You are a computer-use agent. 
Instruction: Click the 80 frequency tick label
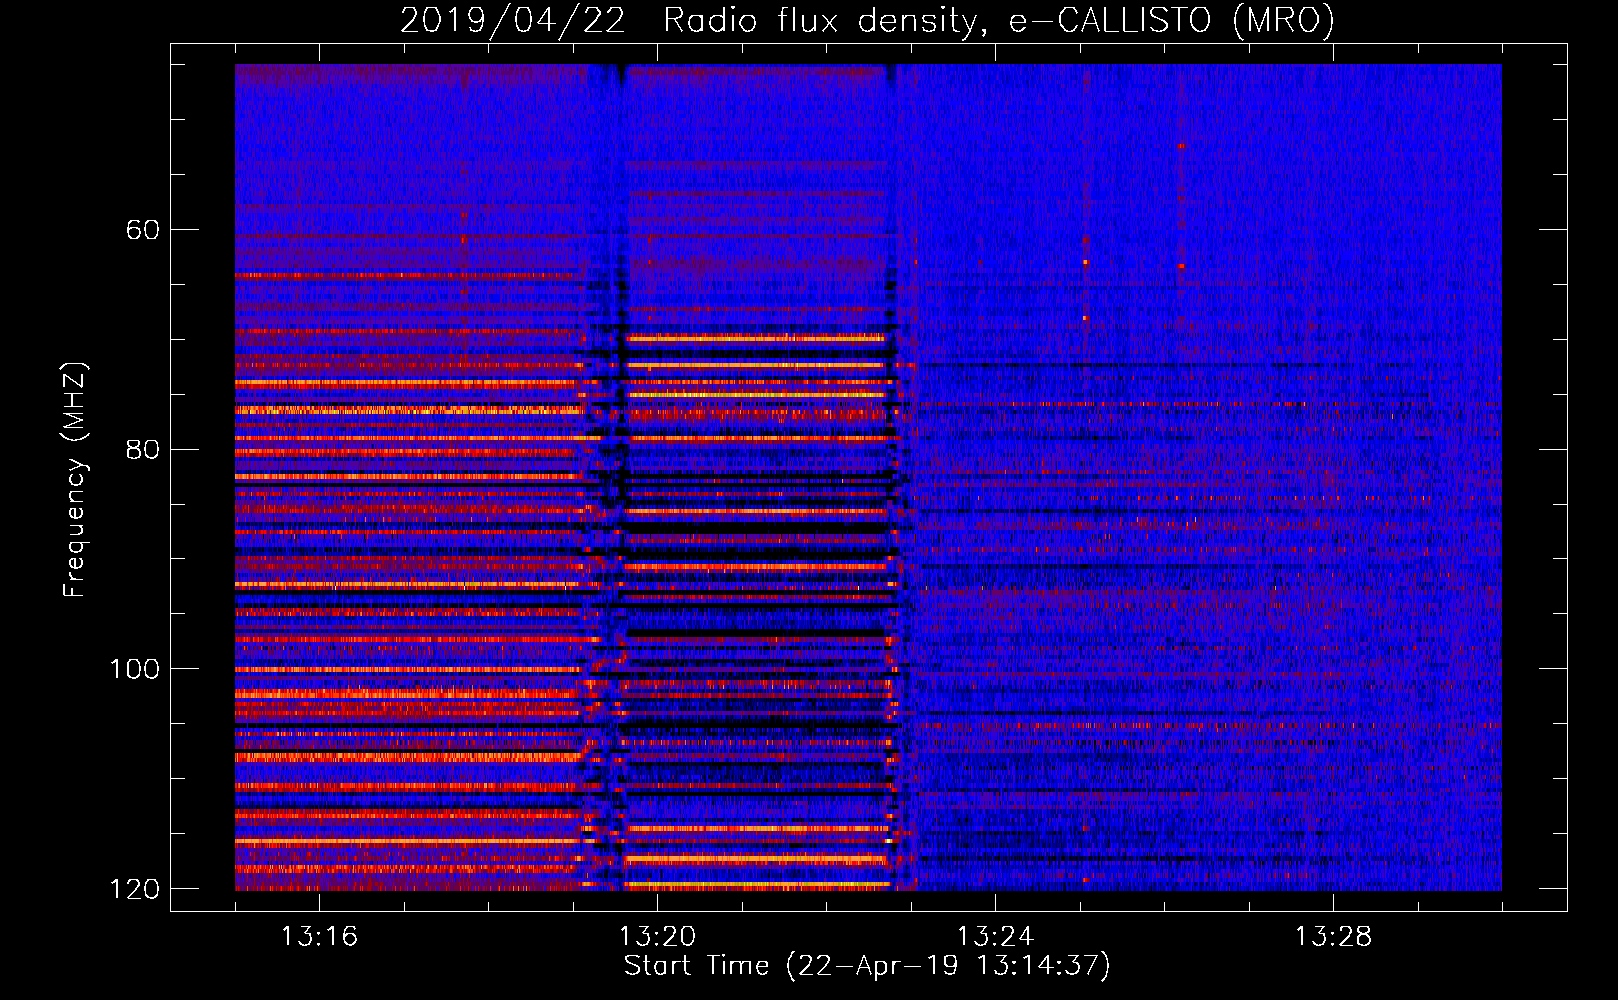pyautogui.click(x=143, y=449)
